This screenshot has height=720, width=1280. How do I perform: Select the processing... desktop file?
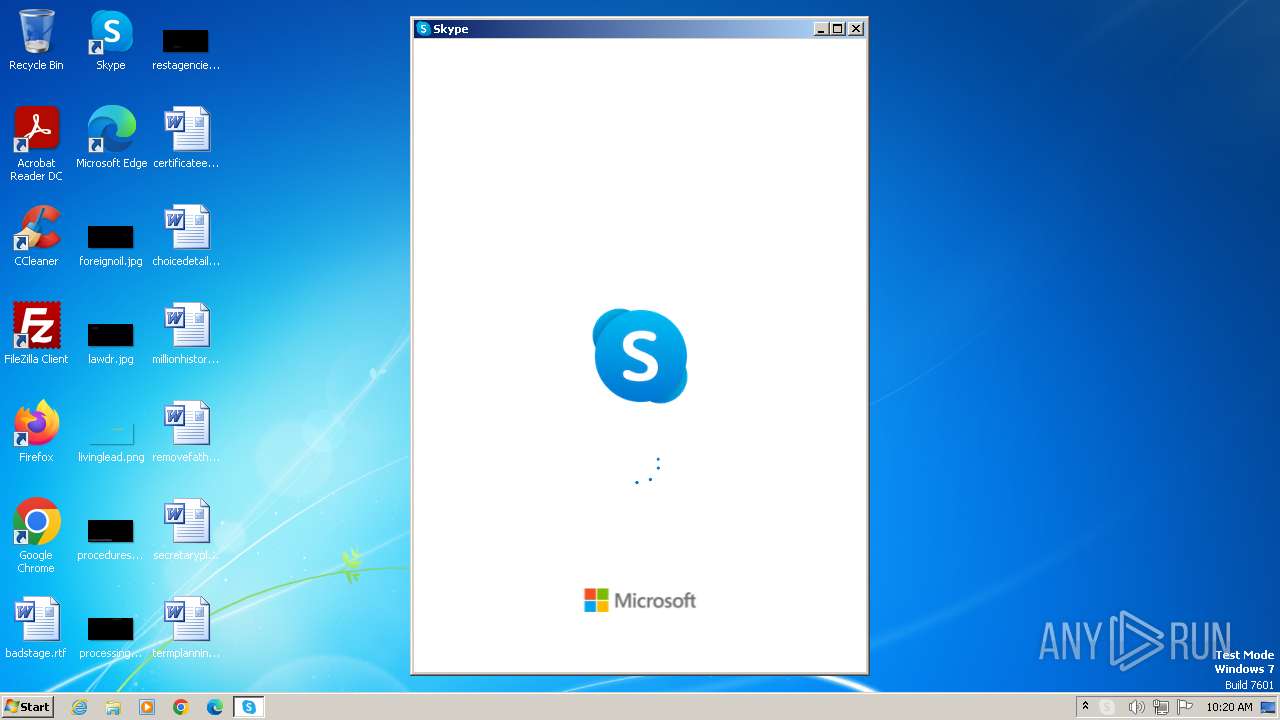(x=111, y=635)
